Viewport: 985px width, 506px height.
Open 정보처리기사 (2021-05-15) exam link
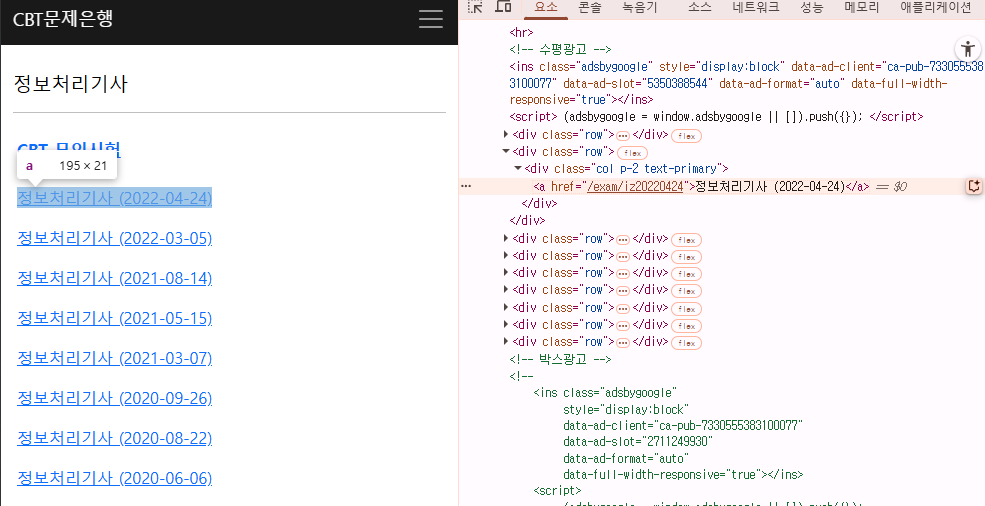pyautogui.click(x=114, y=318)
